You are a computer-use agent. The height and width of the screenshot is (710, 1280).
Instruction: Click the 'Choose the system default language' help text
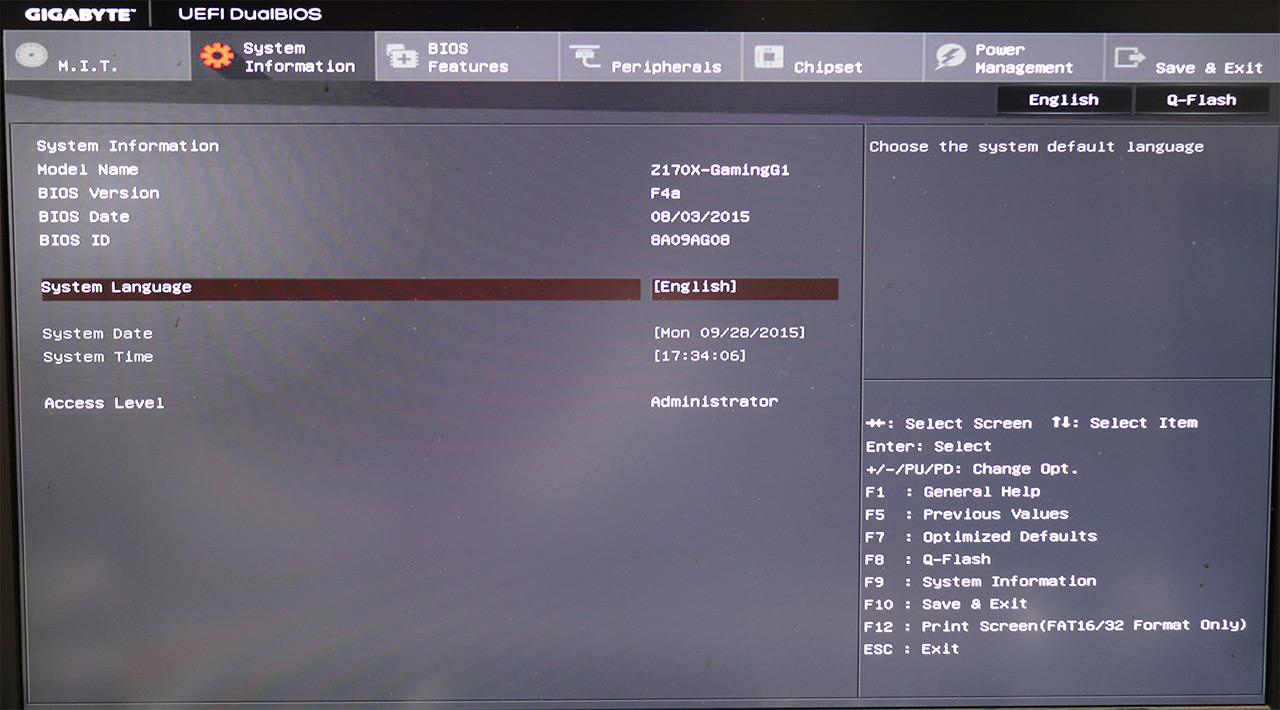(x=1036, y=147)
